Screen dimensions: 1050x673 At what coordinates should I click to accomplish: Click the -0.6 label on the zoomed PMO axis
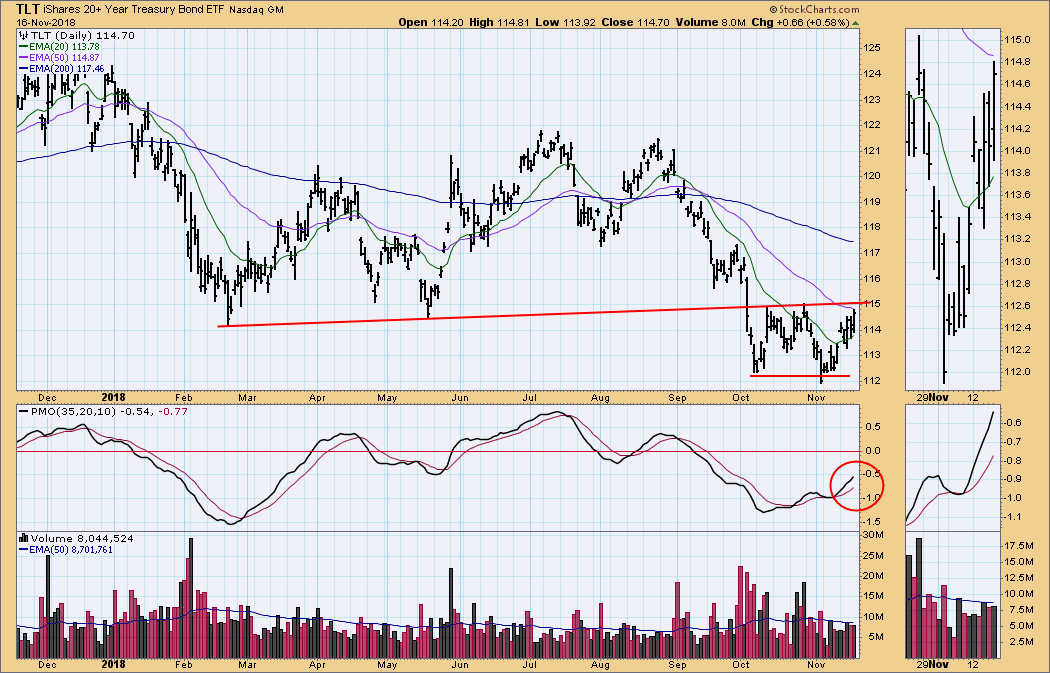[x=1012, y=423]
